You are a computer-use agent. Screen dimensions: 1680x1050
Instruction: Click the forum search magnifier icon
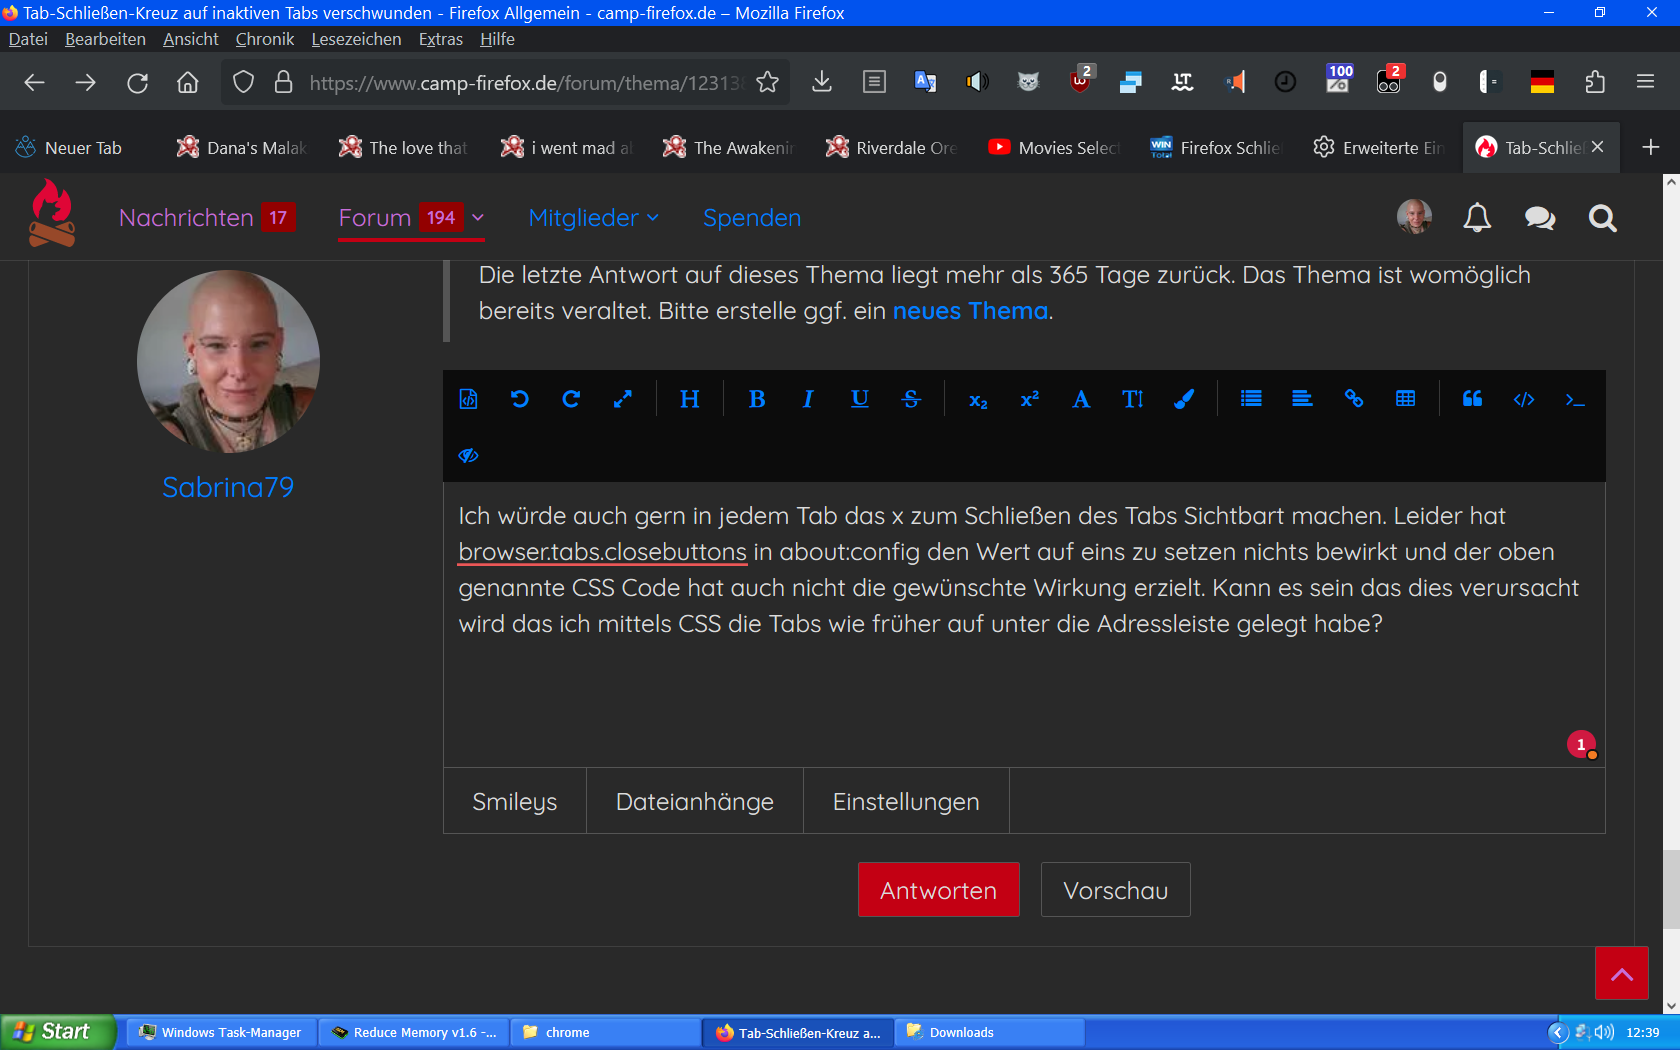[1602, 218]
